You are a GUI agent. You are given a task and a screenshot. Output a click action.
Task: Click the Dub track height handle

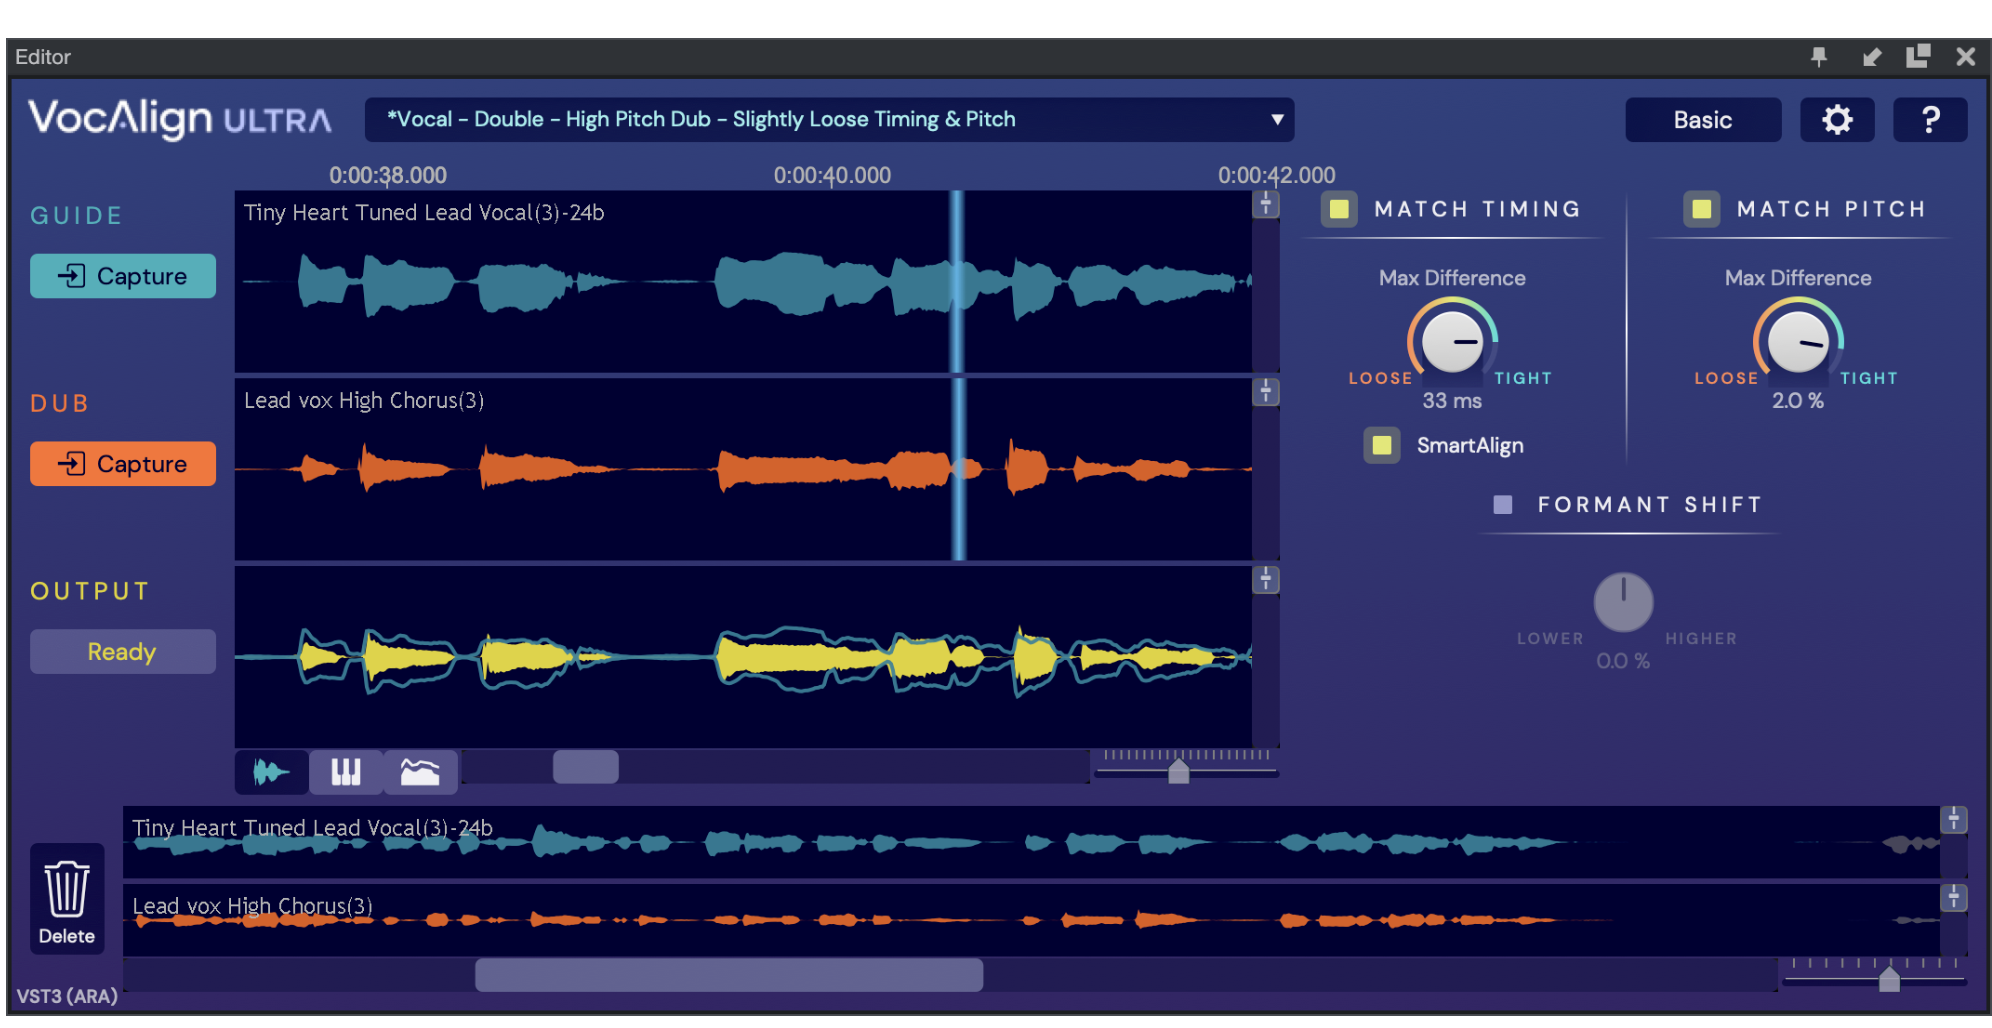(1266, 392)
